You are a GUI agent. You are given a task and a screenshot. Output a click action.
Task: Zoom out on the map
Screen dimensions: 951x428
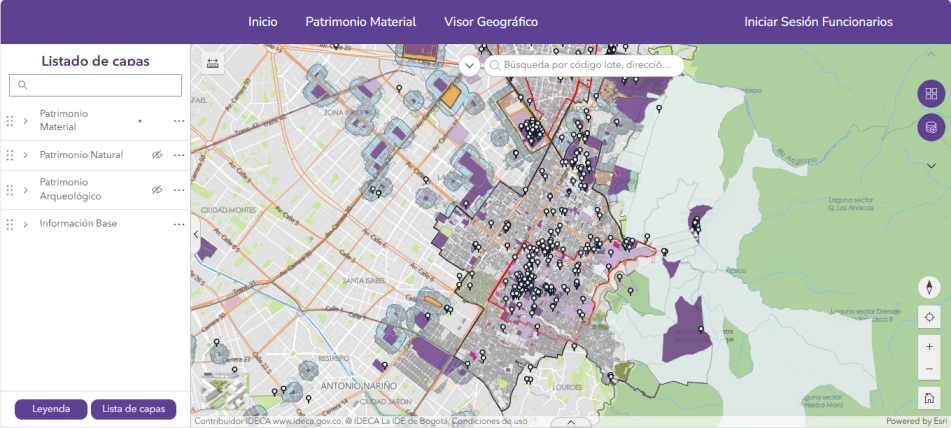(x=930, y=369)
